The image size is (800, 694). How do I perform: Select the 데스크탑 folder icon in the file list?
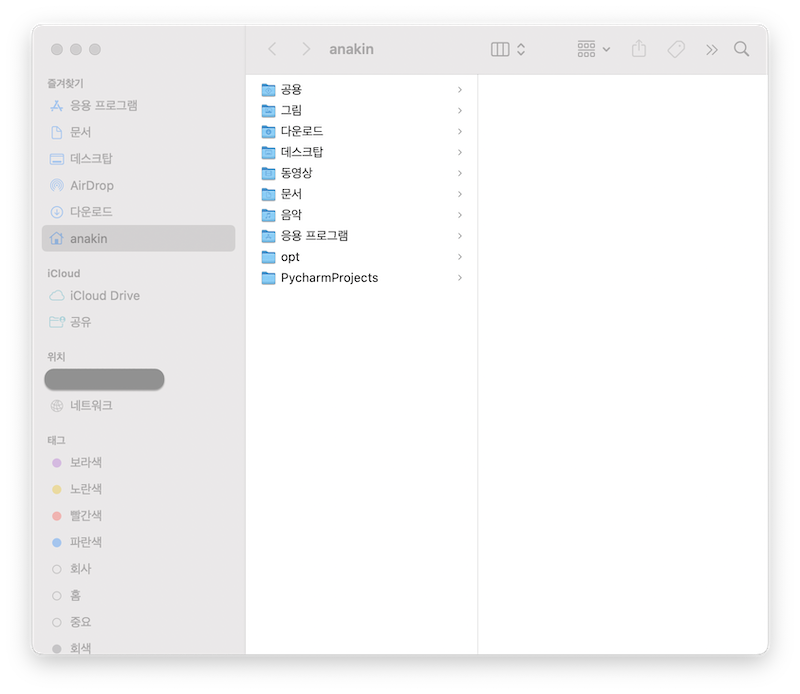click(268, 153)
